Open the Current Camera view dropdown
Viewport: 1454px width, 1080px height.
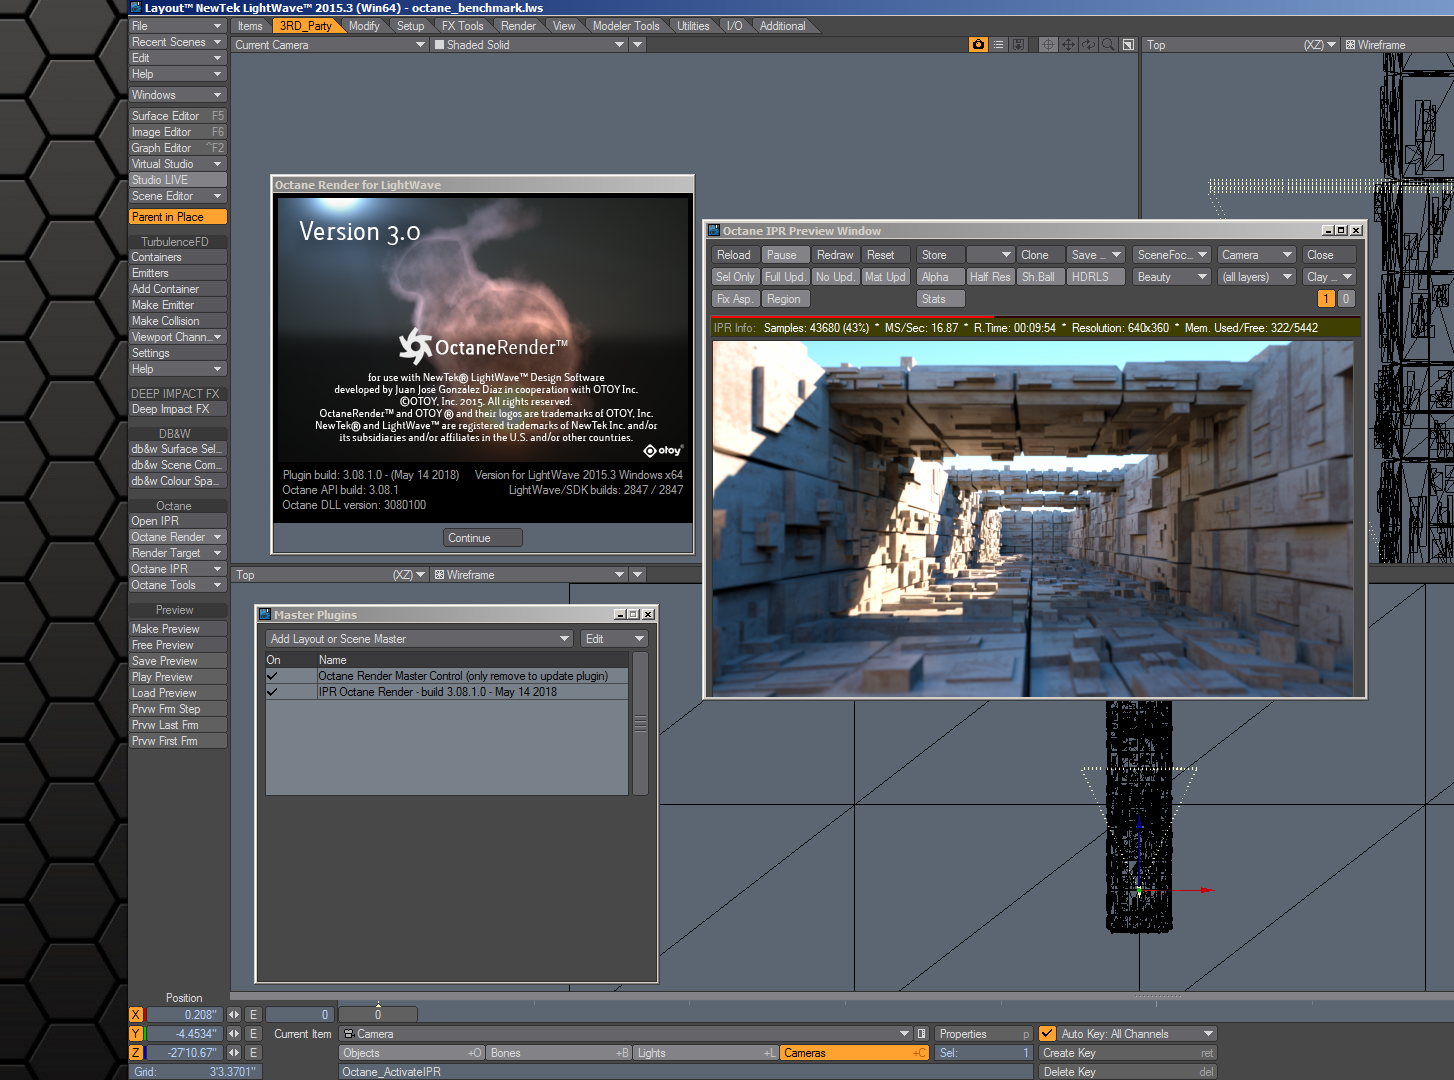(330, 45)
